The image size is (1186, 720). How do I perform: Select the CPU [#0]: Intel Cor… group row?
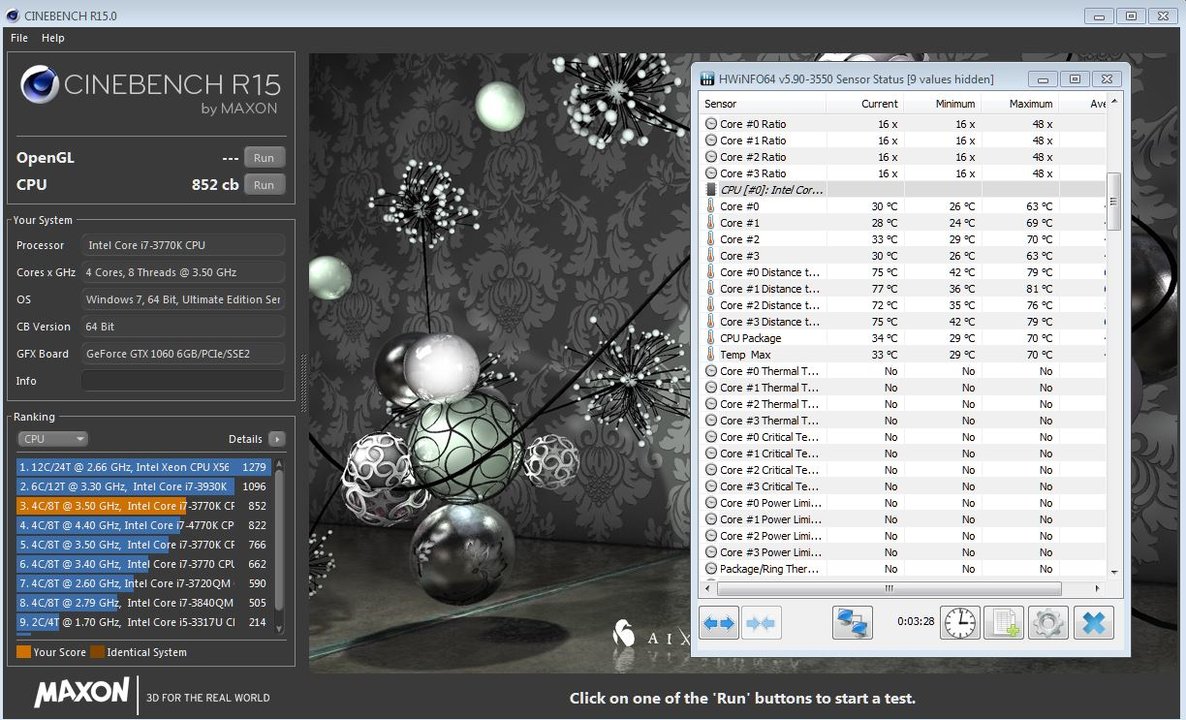904,190
